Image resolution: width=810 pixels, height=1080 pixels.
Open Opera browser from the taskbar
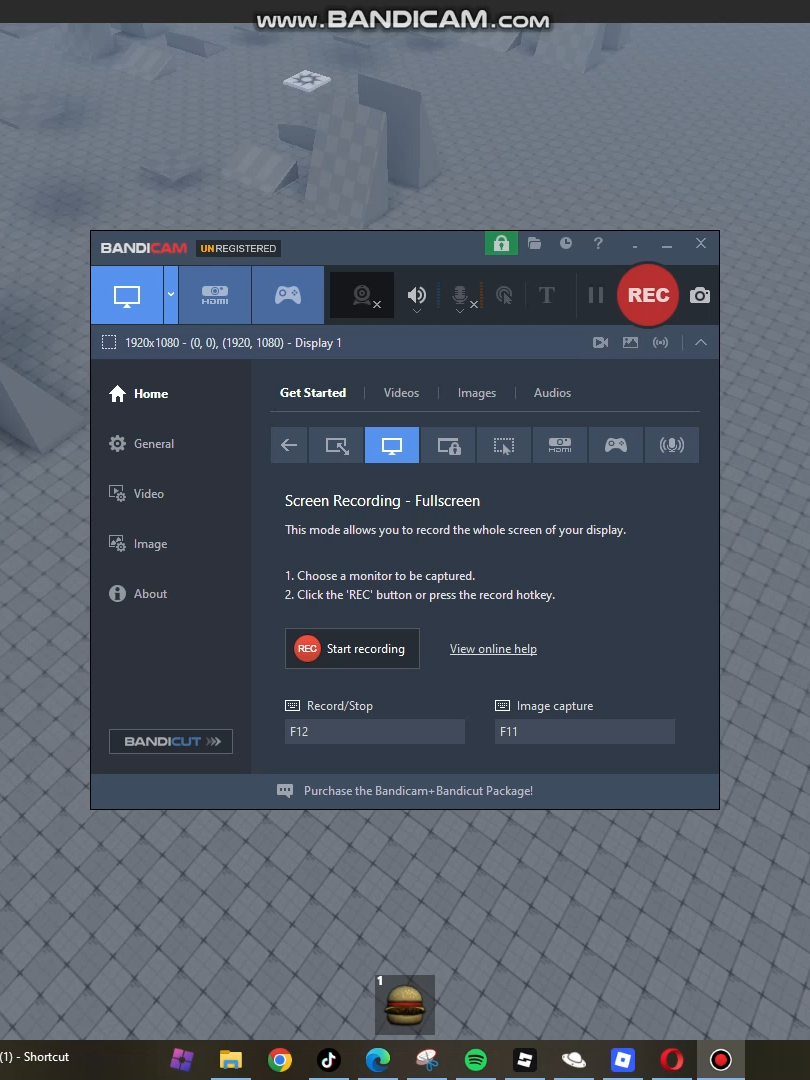[x=672, y=1059]
